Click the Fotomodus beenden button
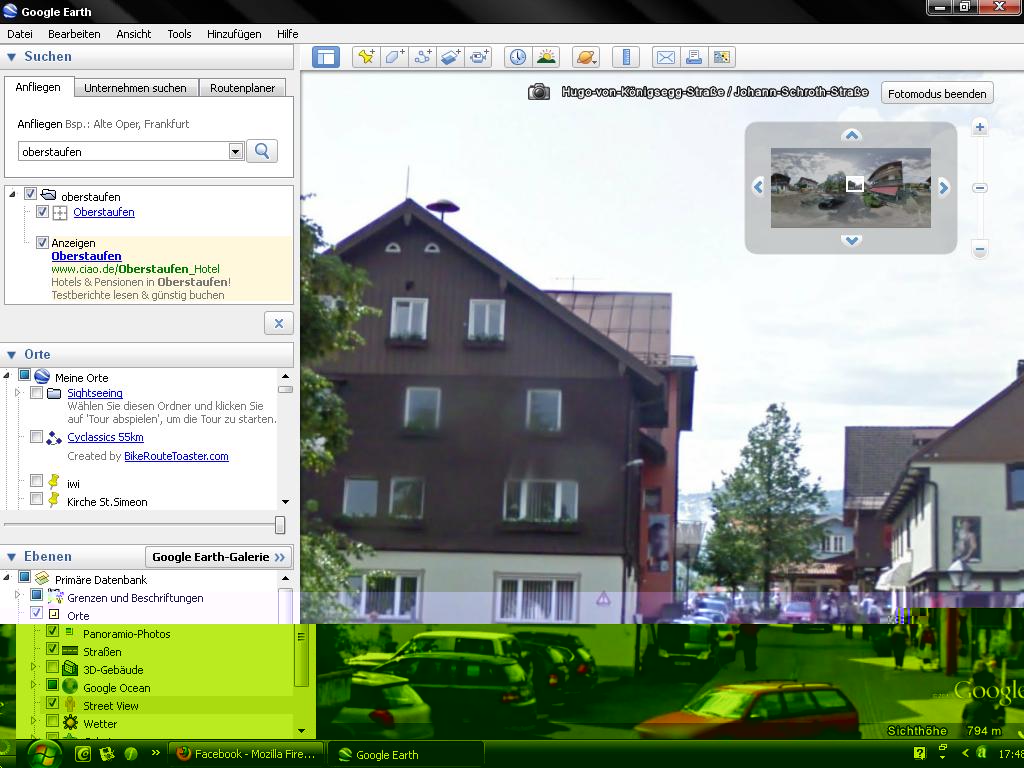 click(937, 94)
